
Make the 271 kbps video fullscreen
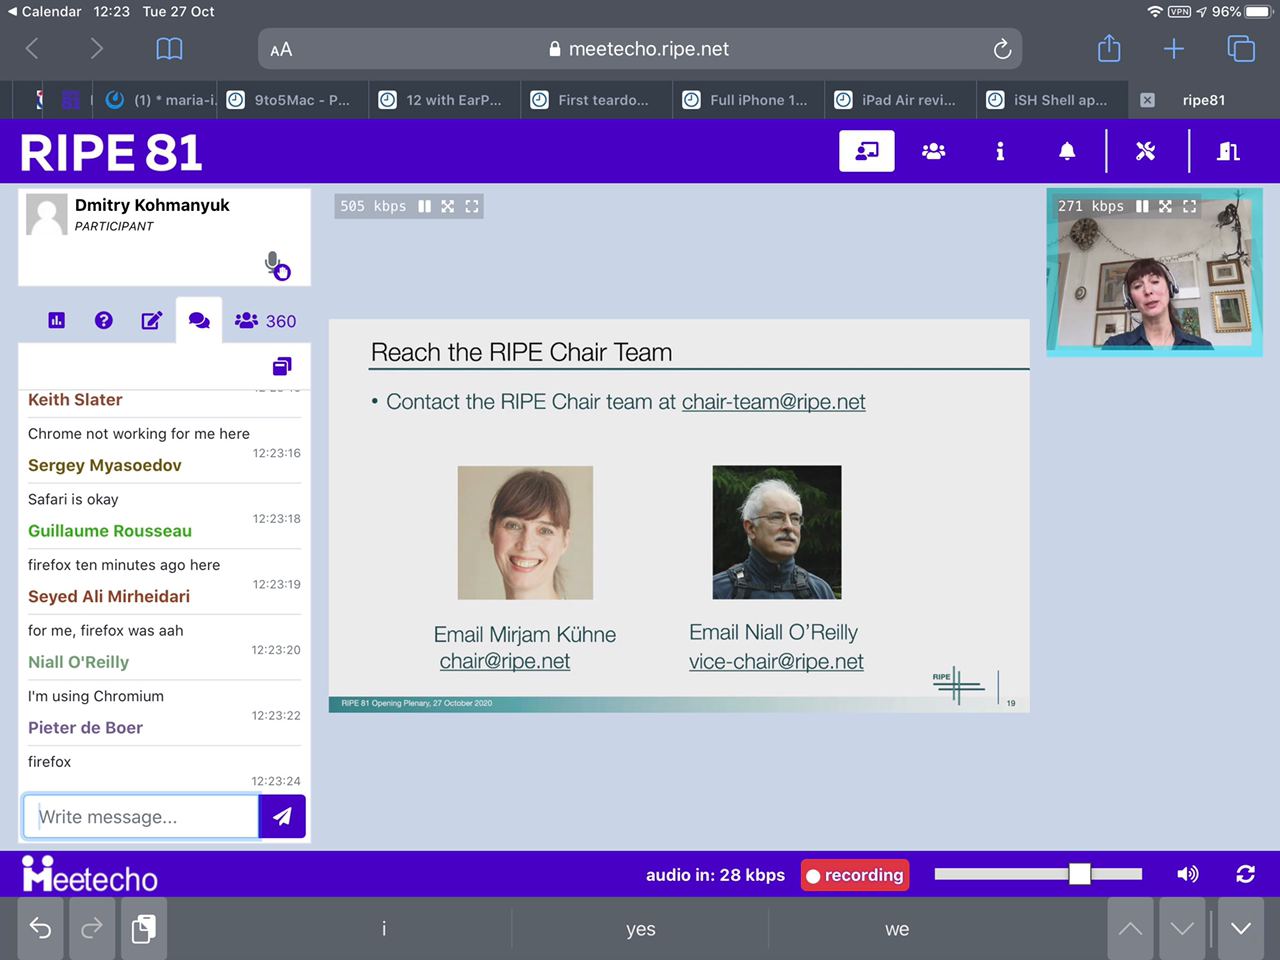1189,206
